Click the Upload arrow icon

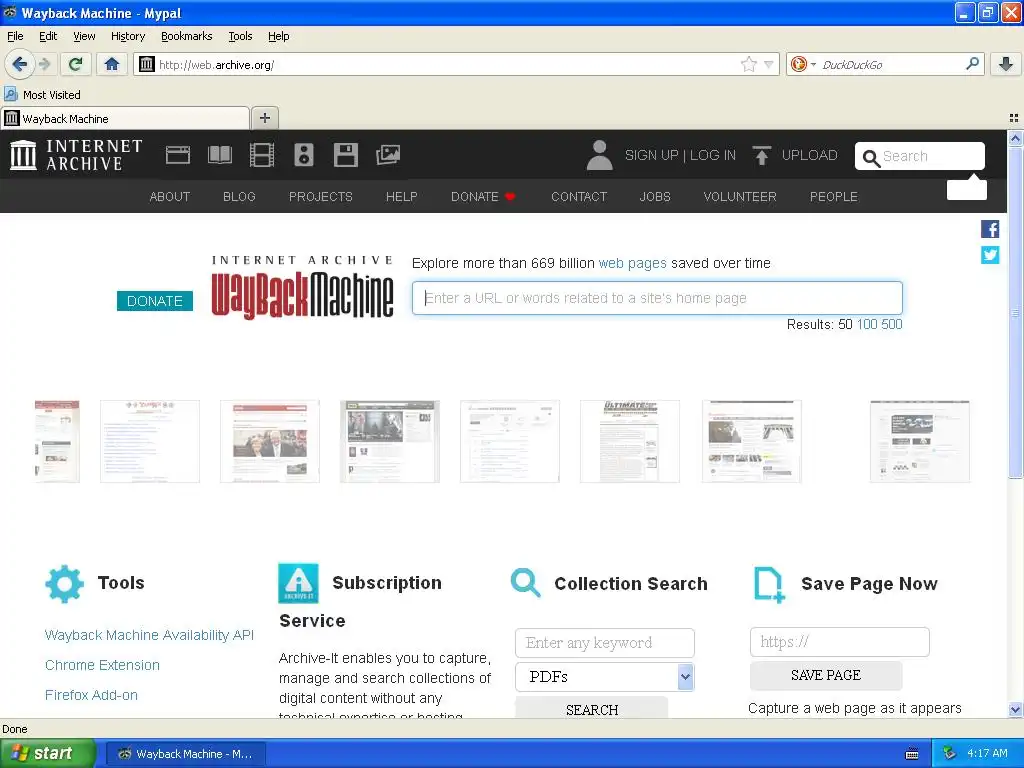[761, 155]
